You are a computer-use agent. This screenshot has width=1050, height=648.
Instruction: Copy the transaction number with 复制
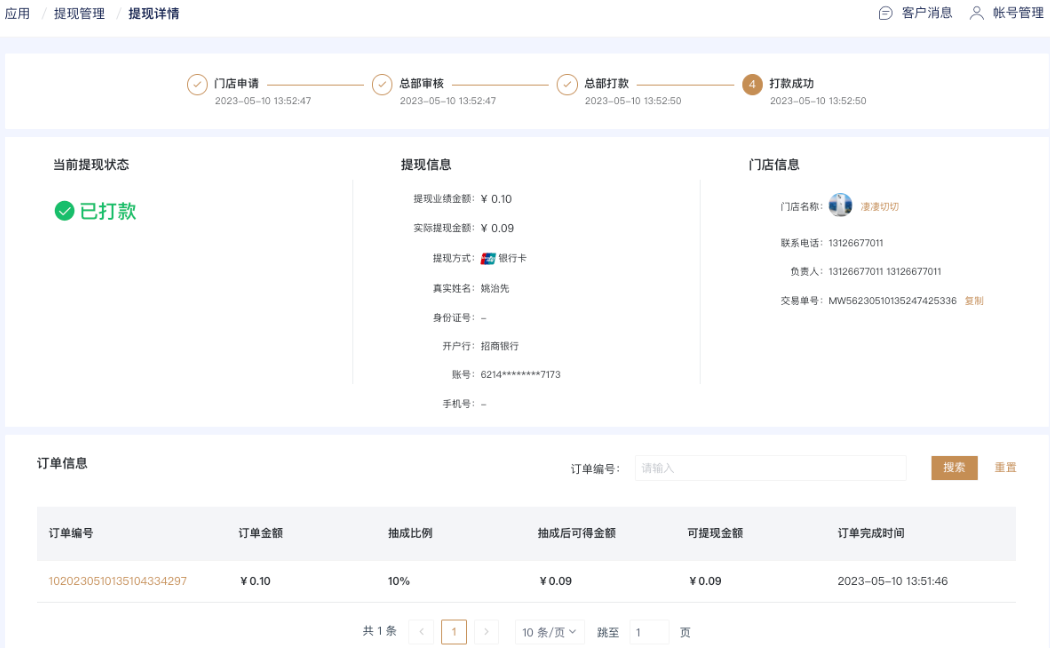(x=973, y=301)
